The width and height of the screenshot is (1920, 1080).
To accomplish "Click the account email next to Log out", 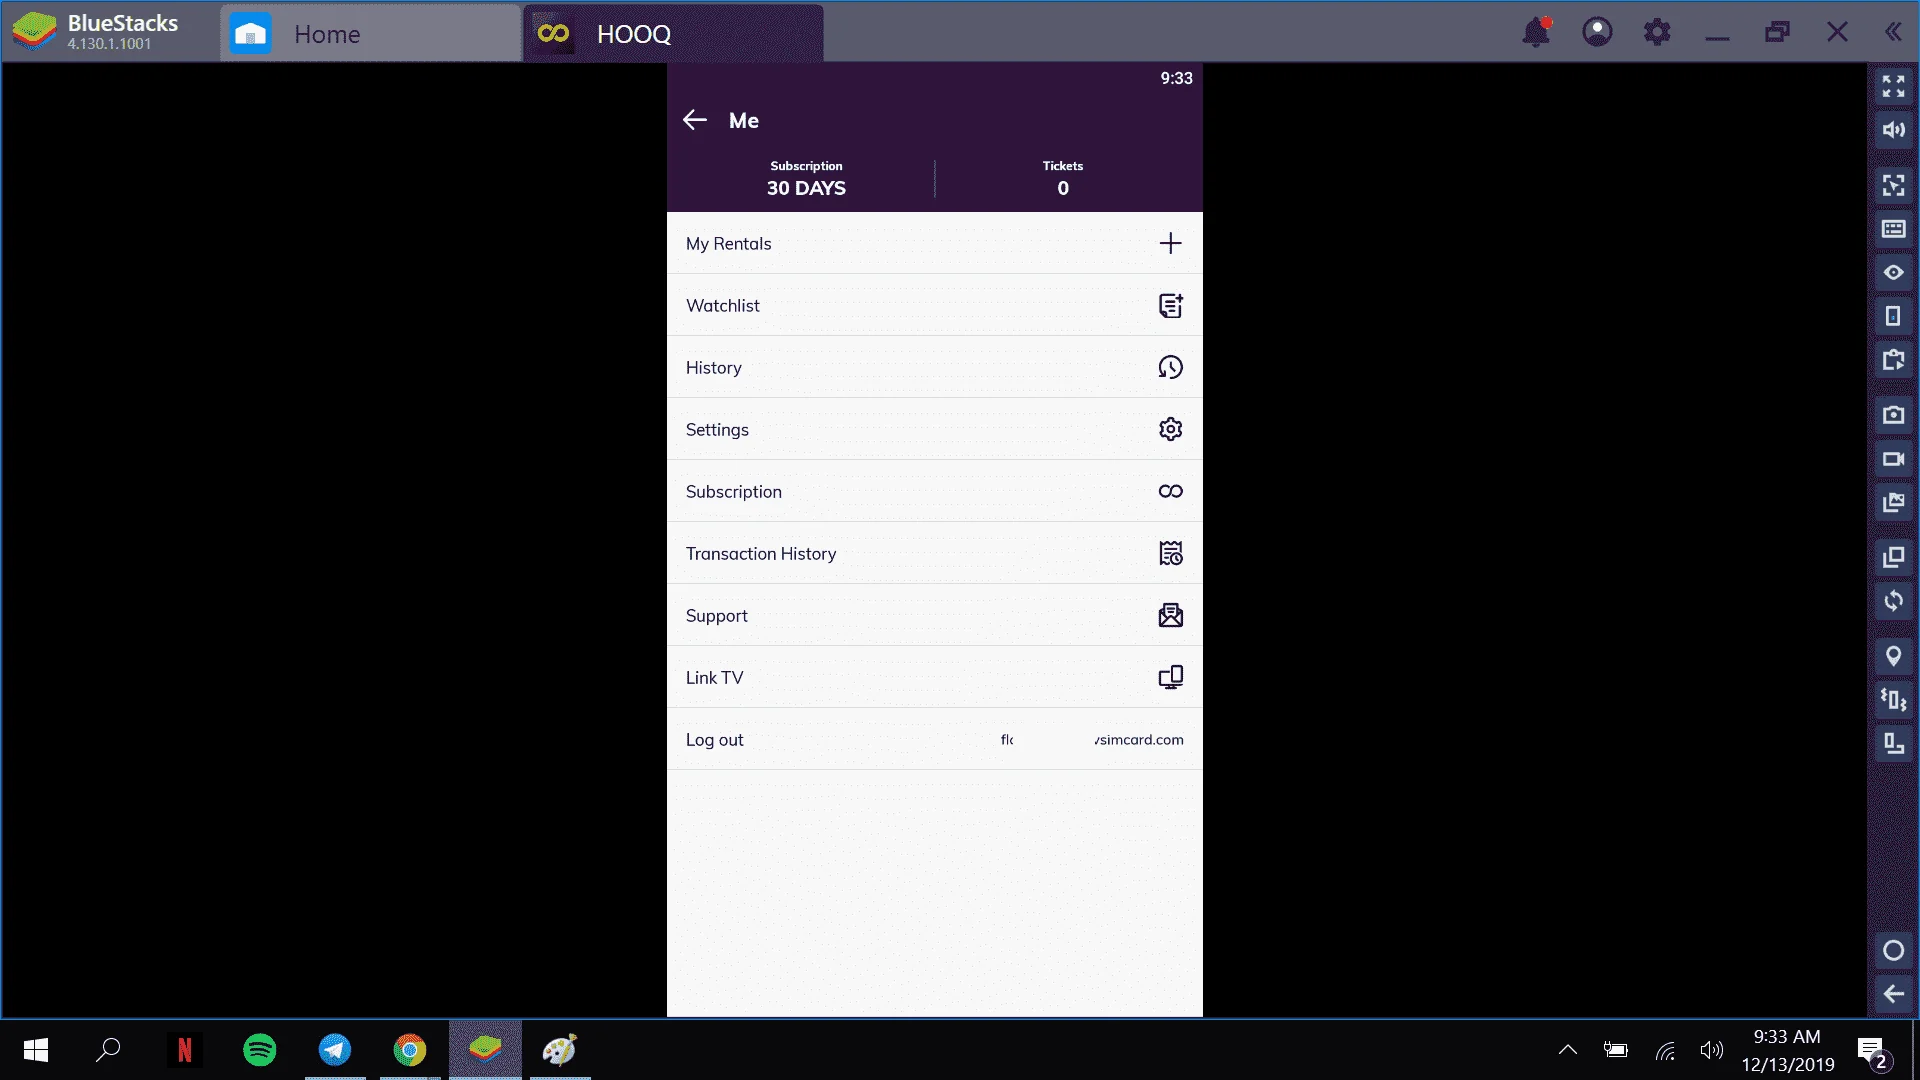I will tap(1092, 740).
